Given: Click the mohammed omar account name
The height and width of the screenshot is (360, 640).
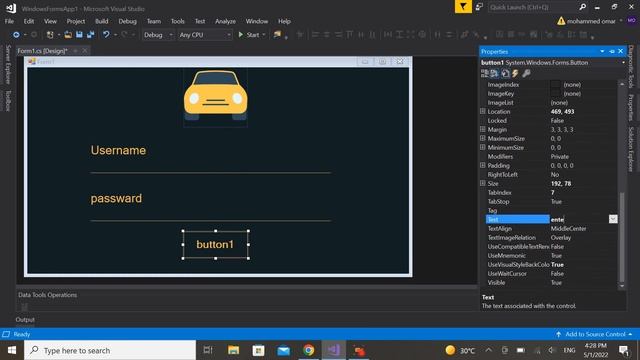Looking at the screenshot, I should [591, 21].
